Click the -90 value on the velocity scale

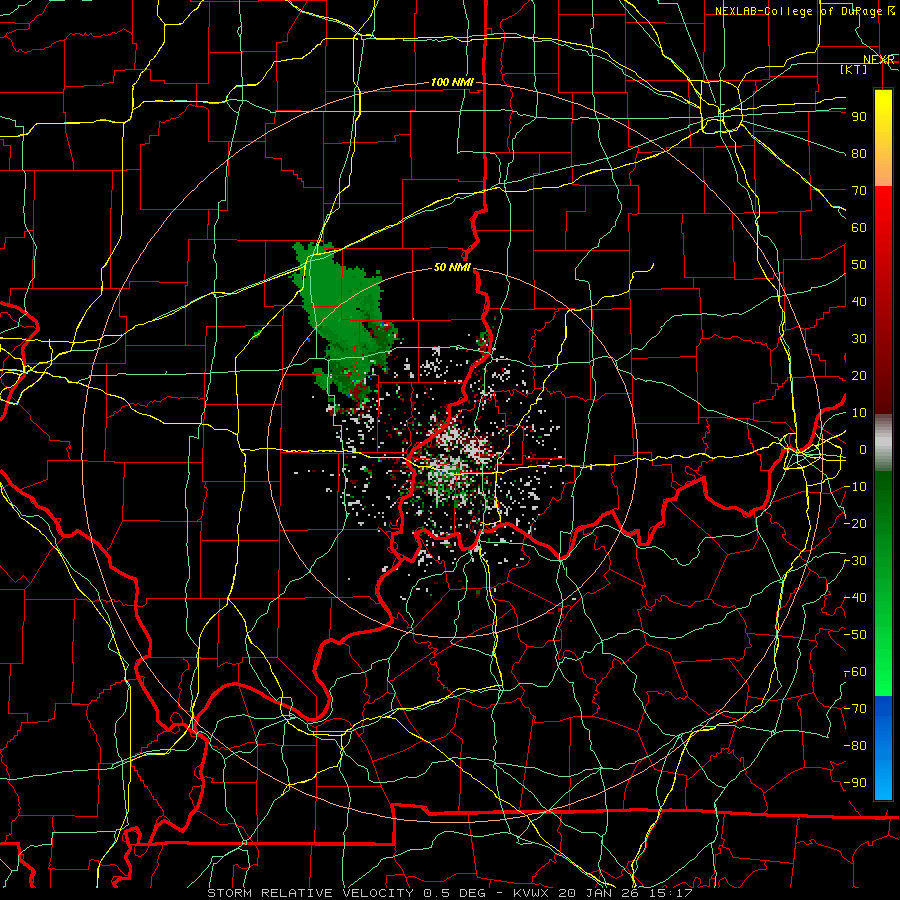coord(856,783)
